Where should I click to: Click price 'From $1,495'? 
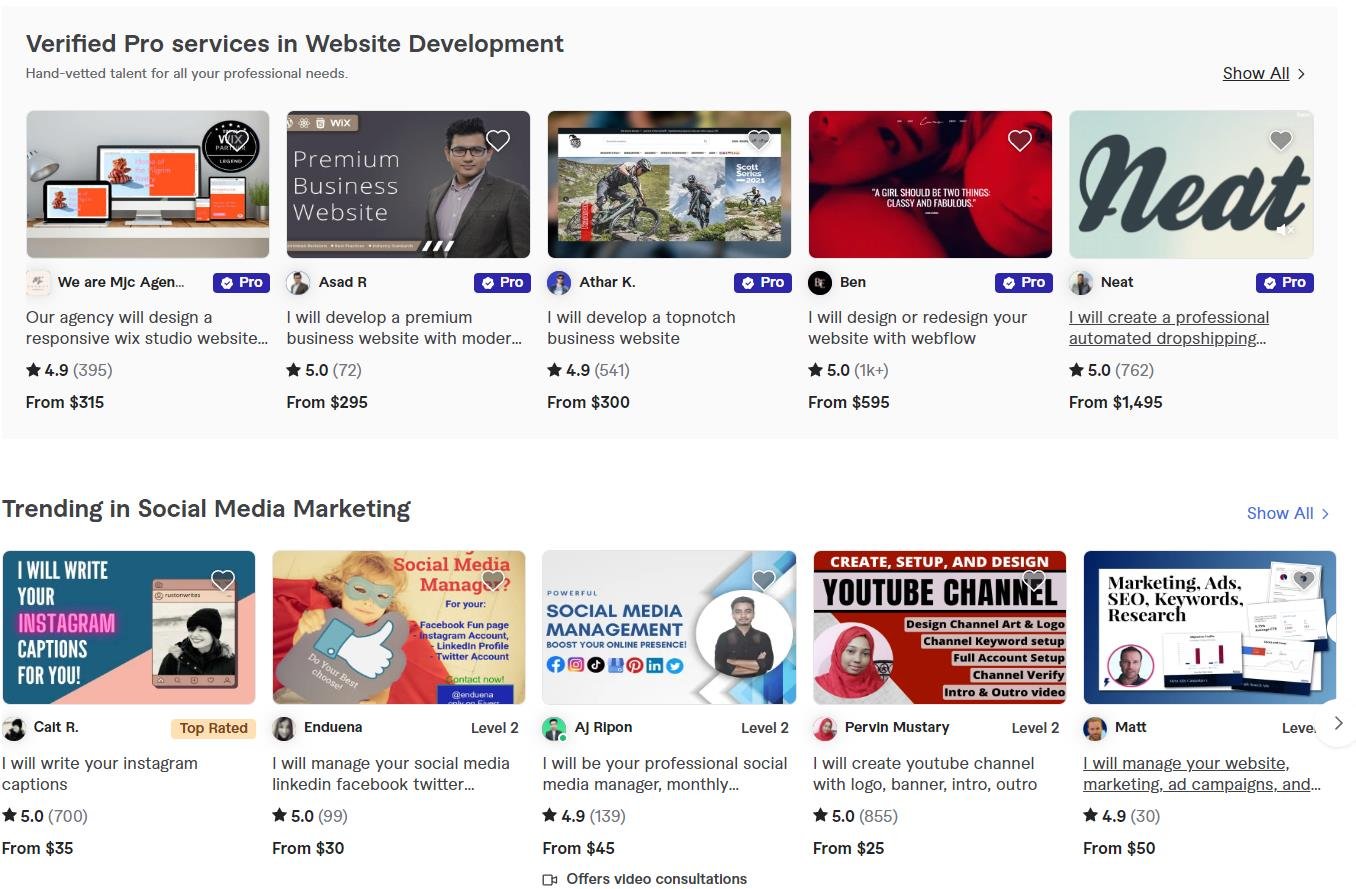tap(1116, 402)
